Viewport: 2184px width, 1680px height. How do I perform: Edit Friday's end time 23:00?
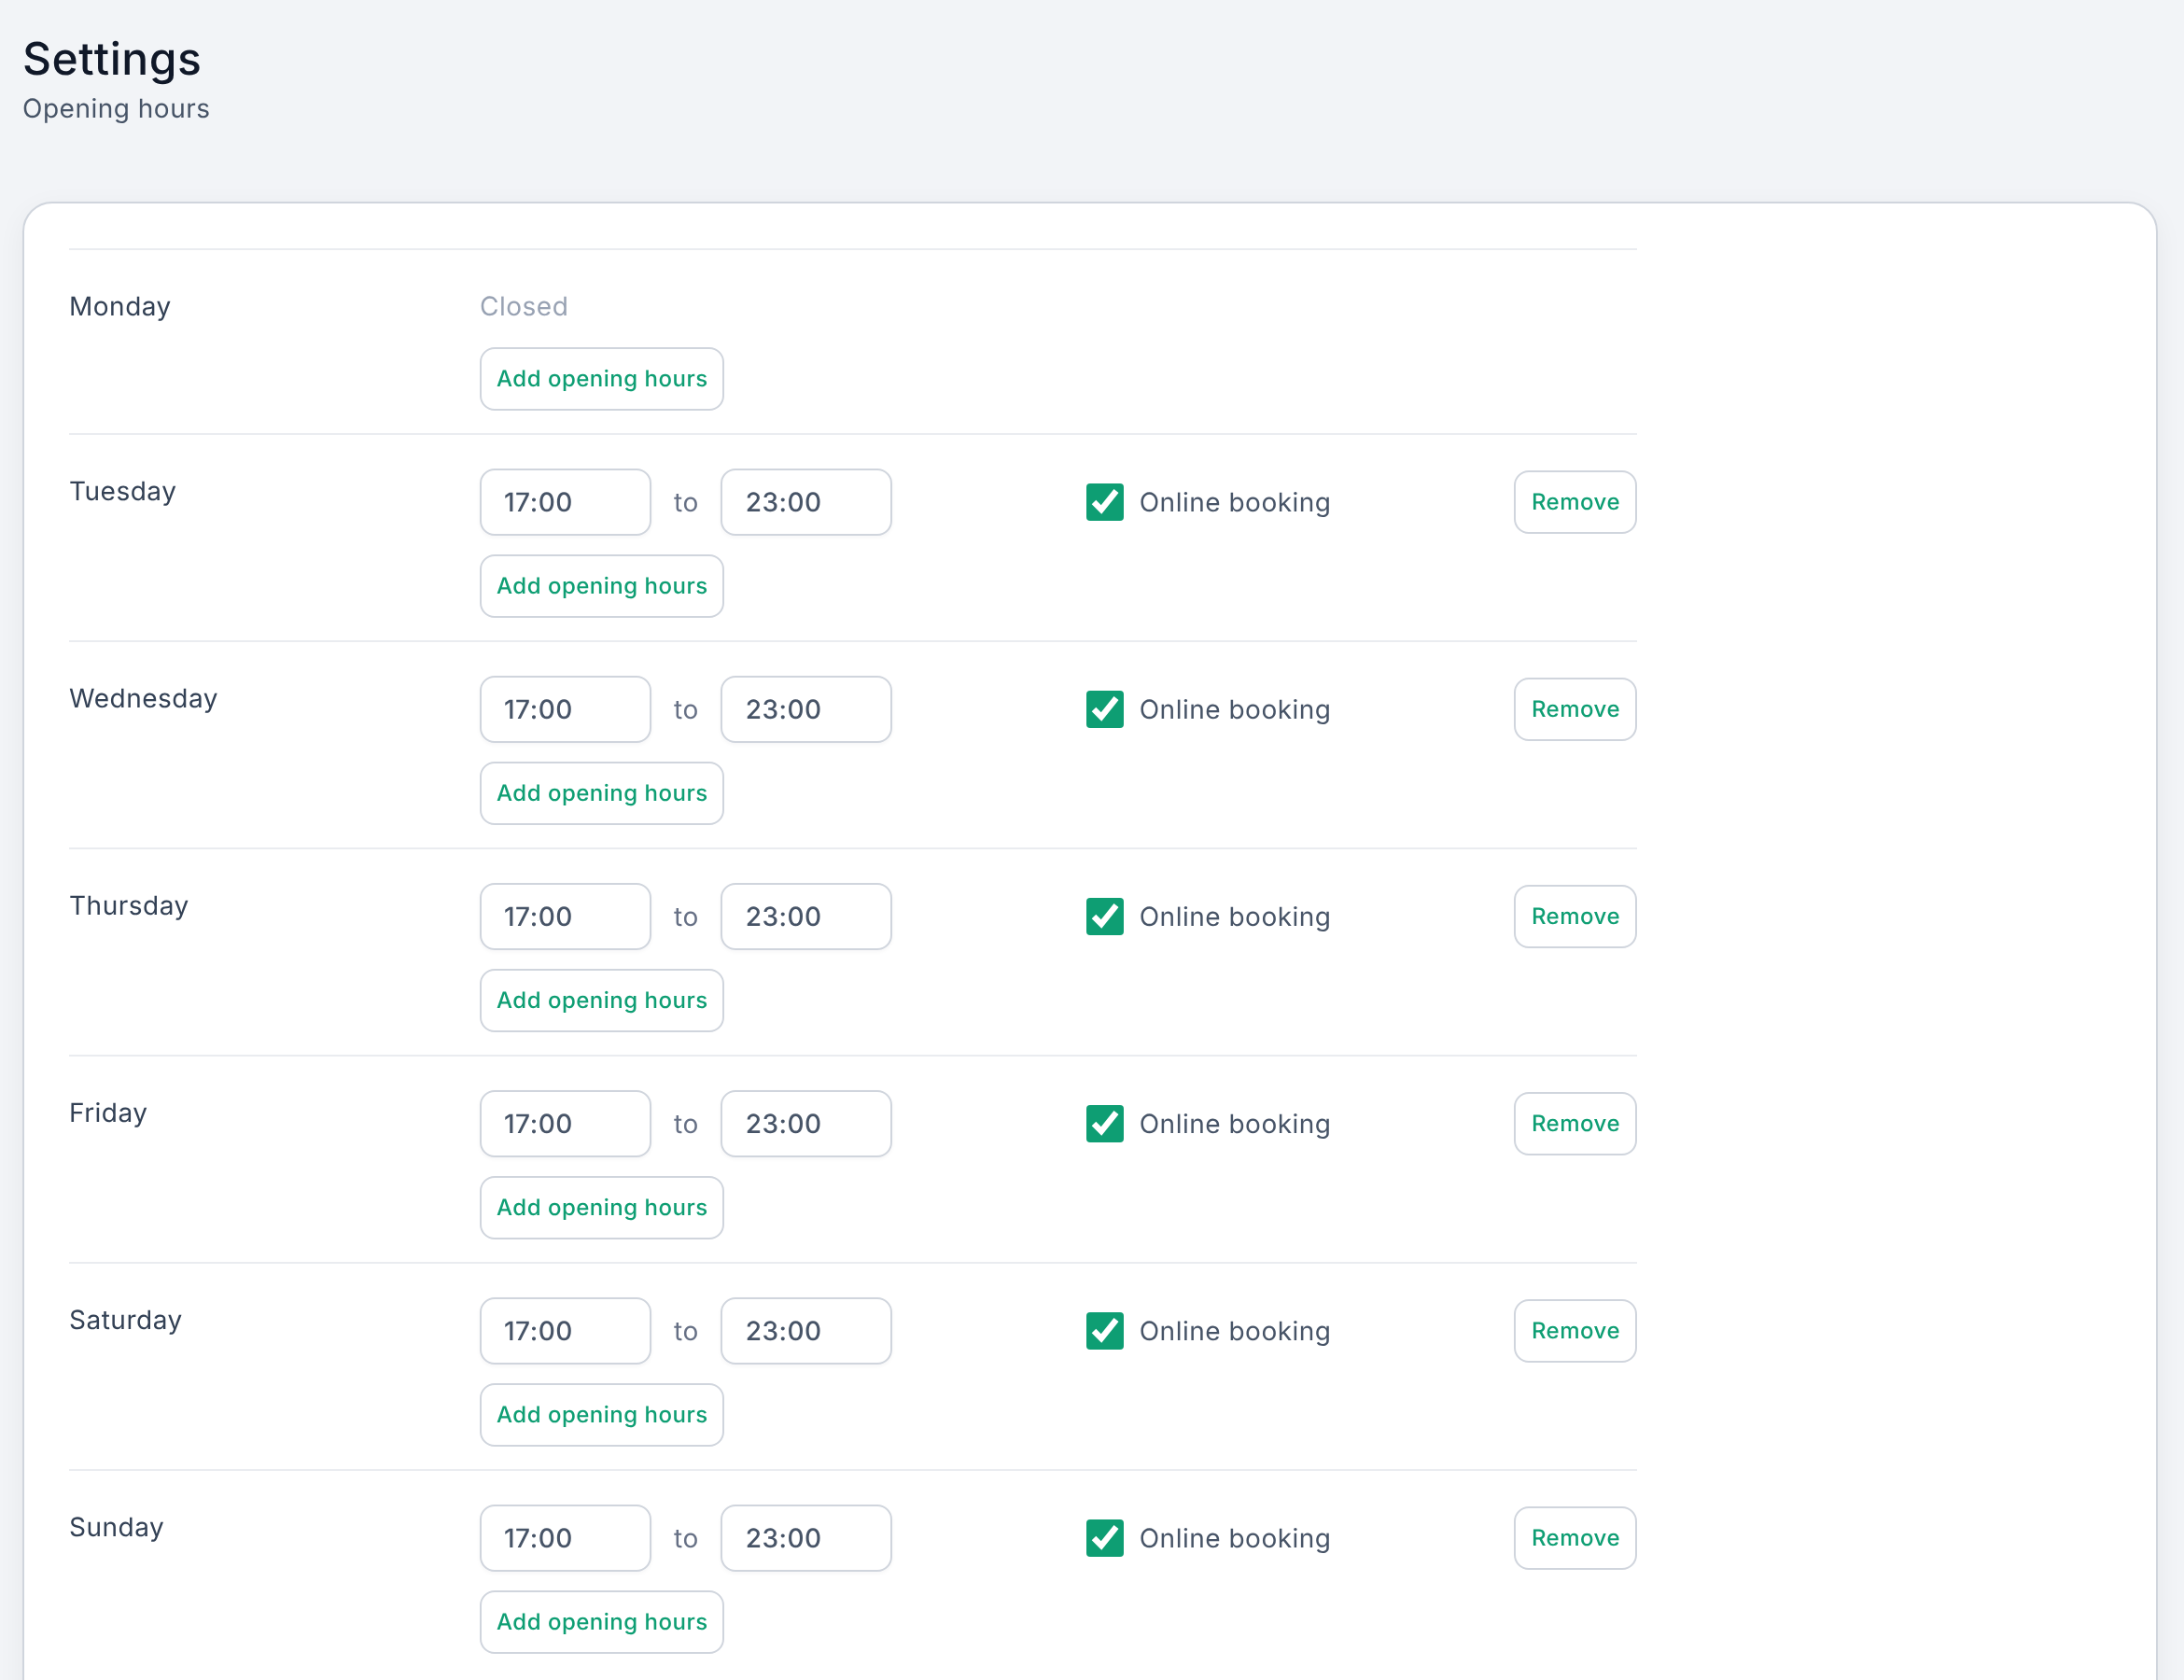point(806,1123)
